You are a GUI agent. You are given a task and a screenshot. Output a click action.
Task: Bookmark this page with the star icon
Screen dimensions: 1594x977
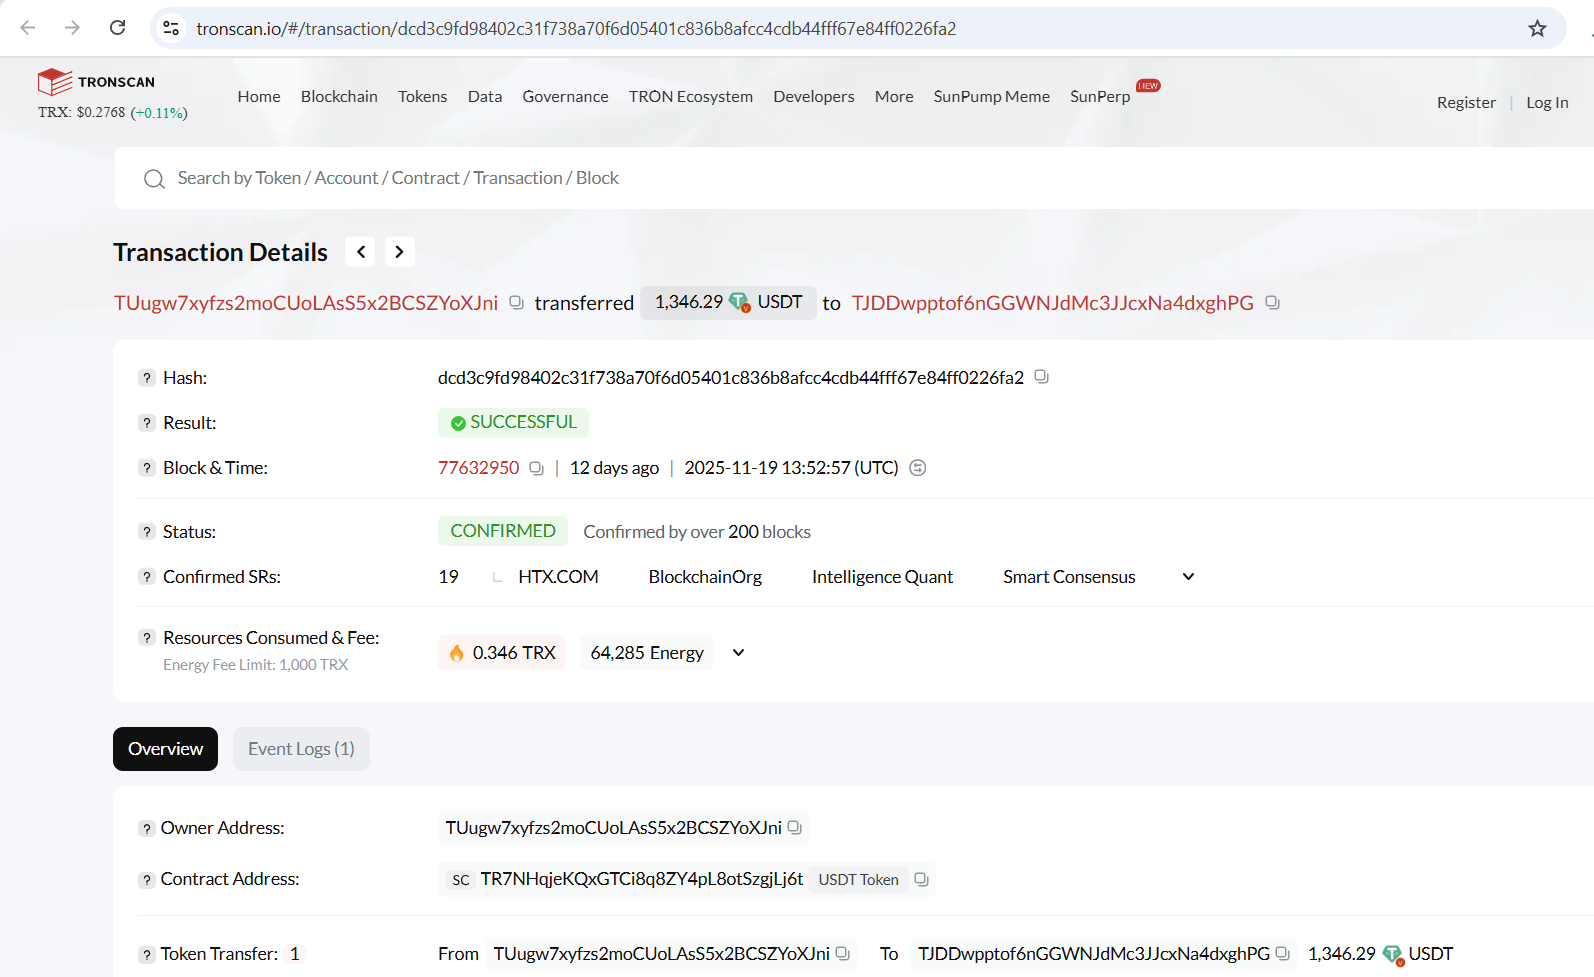tap(1537, 28)
